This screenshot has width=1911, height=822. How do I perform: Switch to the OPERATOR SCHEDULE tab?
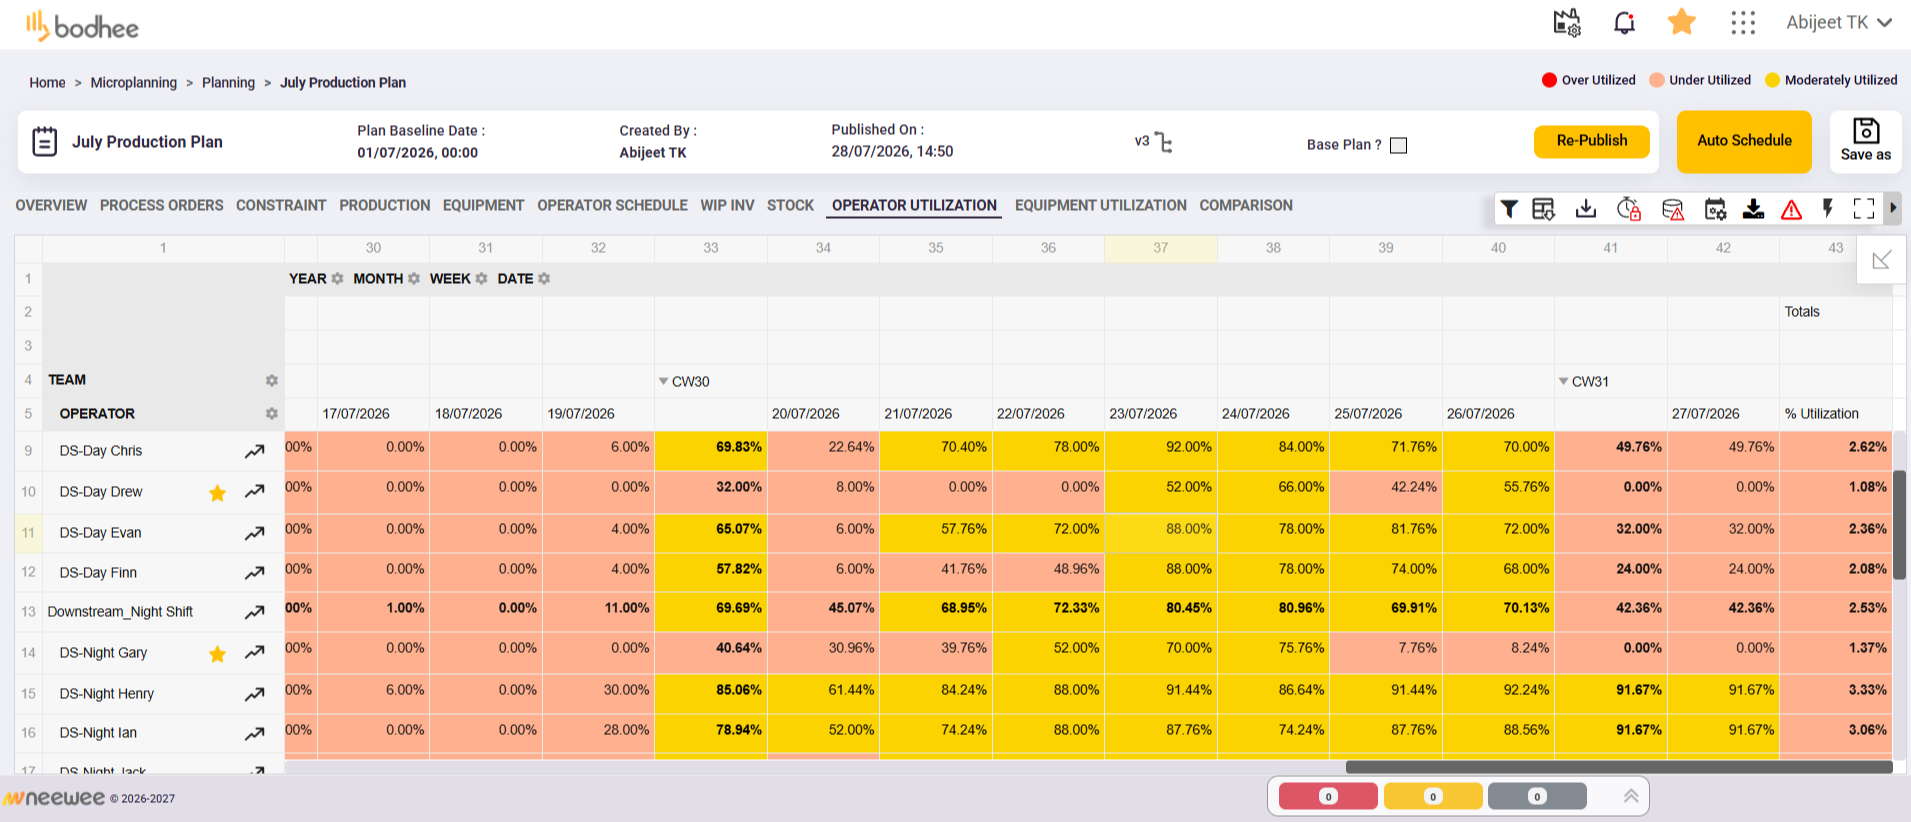point(612,205)
